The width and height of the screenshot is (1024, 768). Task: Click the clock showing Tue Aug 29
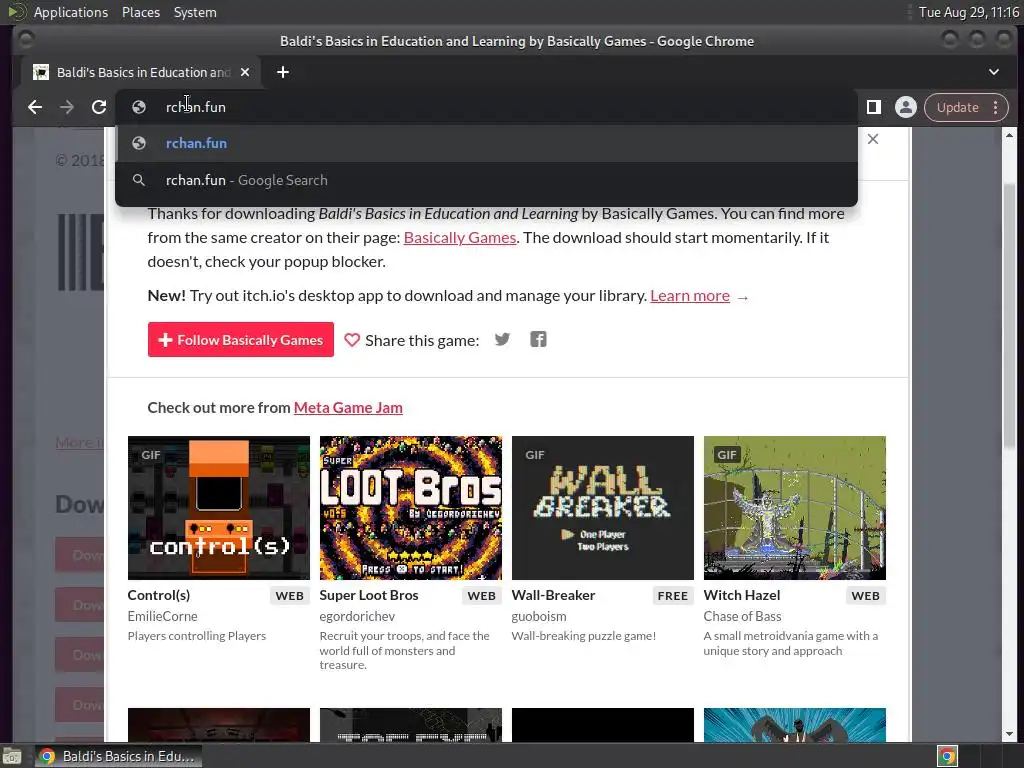tap(968, 12)
